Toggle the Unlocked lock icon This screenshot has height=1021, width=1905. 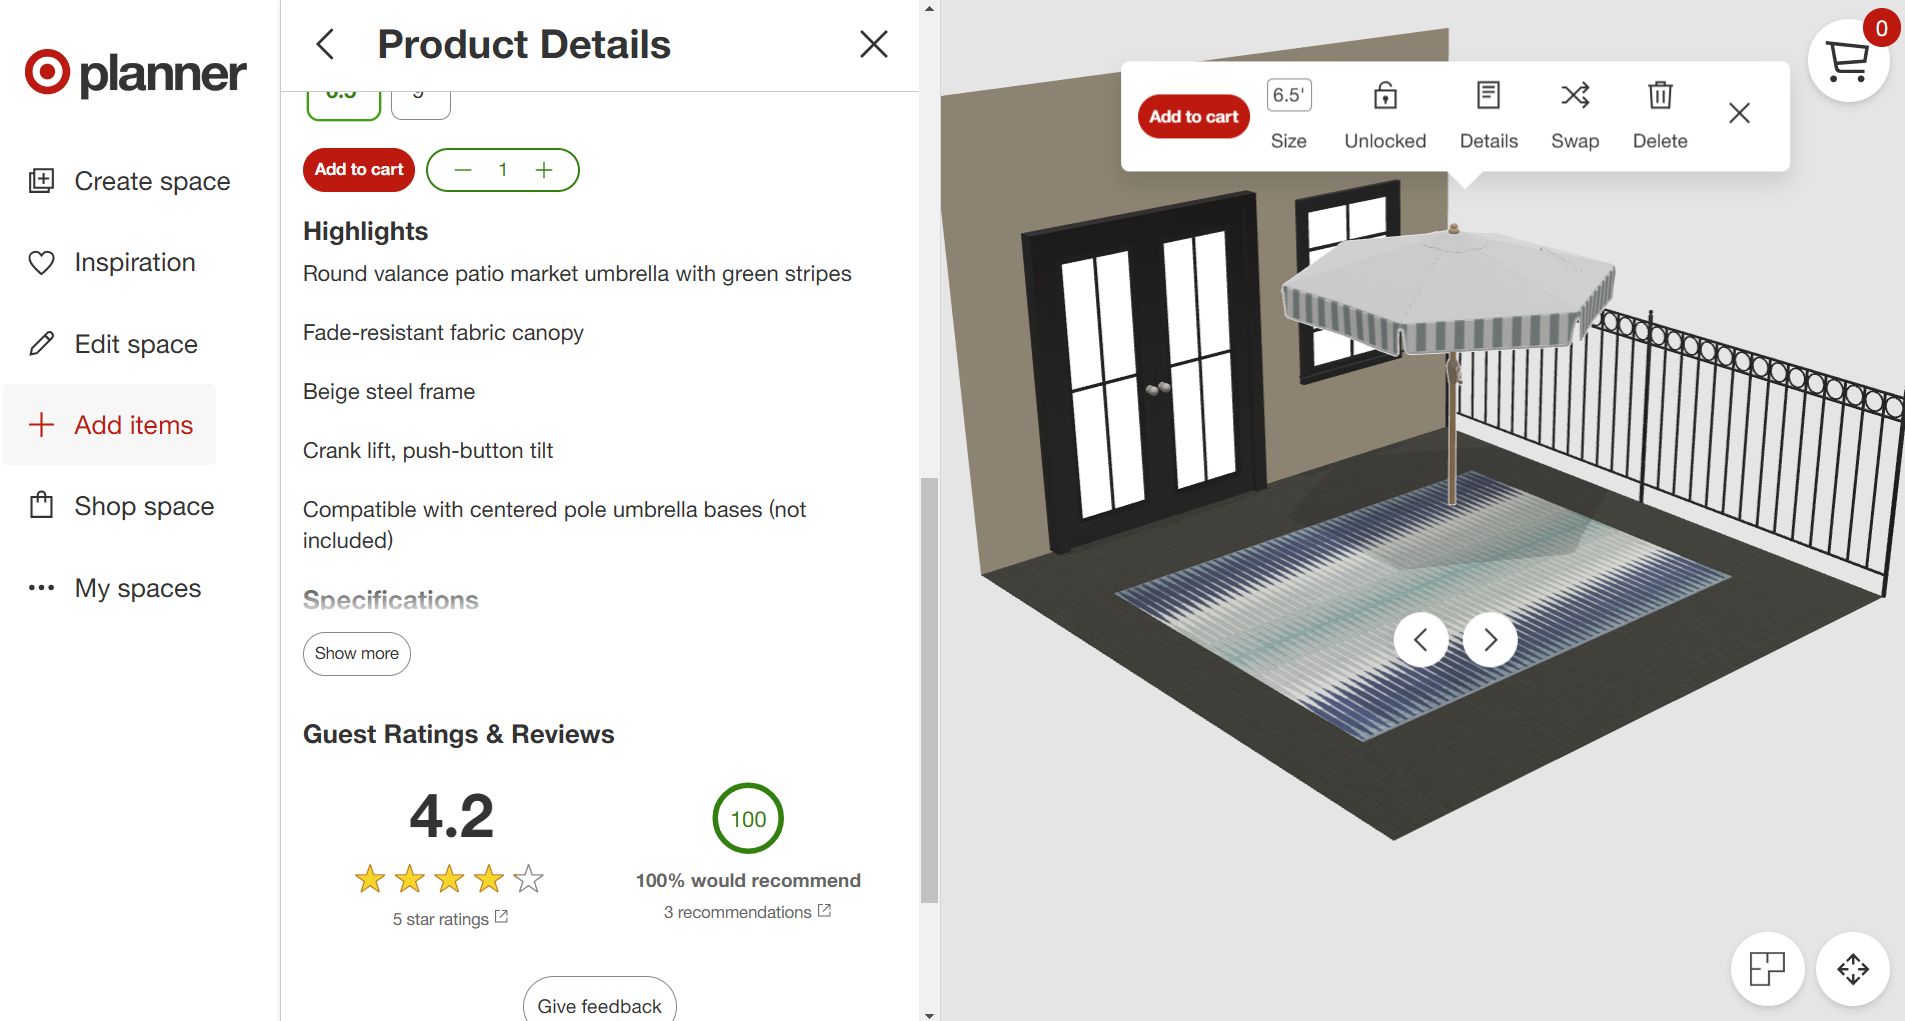pyautogui.click(x=1385, y=114)
